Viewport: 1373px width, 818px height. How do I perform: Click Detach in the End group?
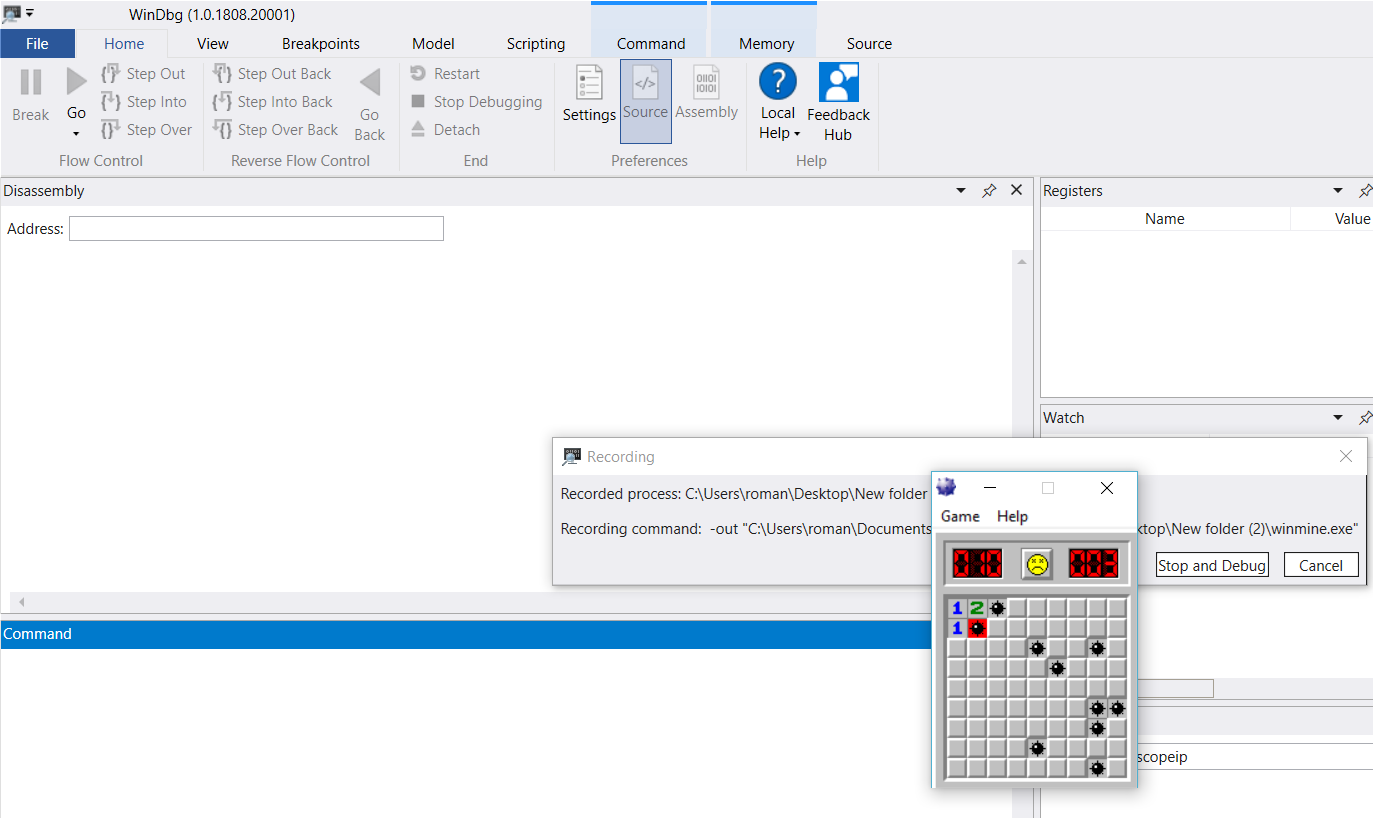[445, 130]
